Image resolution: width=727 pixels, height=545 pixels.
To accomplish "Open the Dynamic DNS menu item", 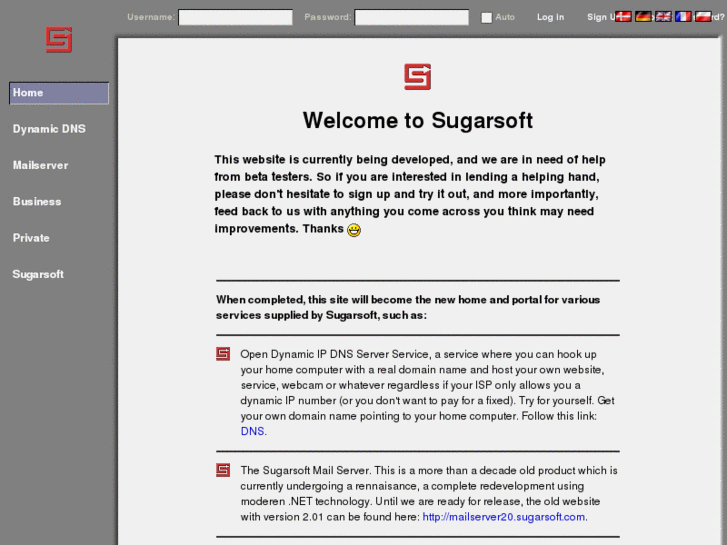I will coord(49,129).
